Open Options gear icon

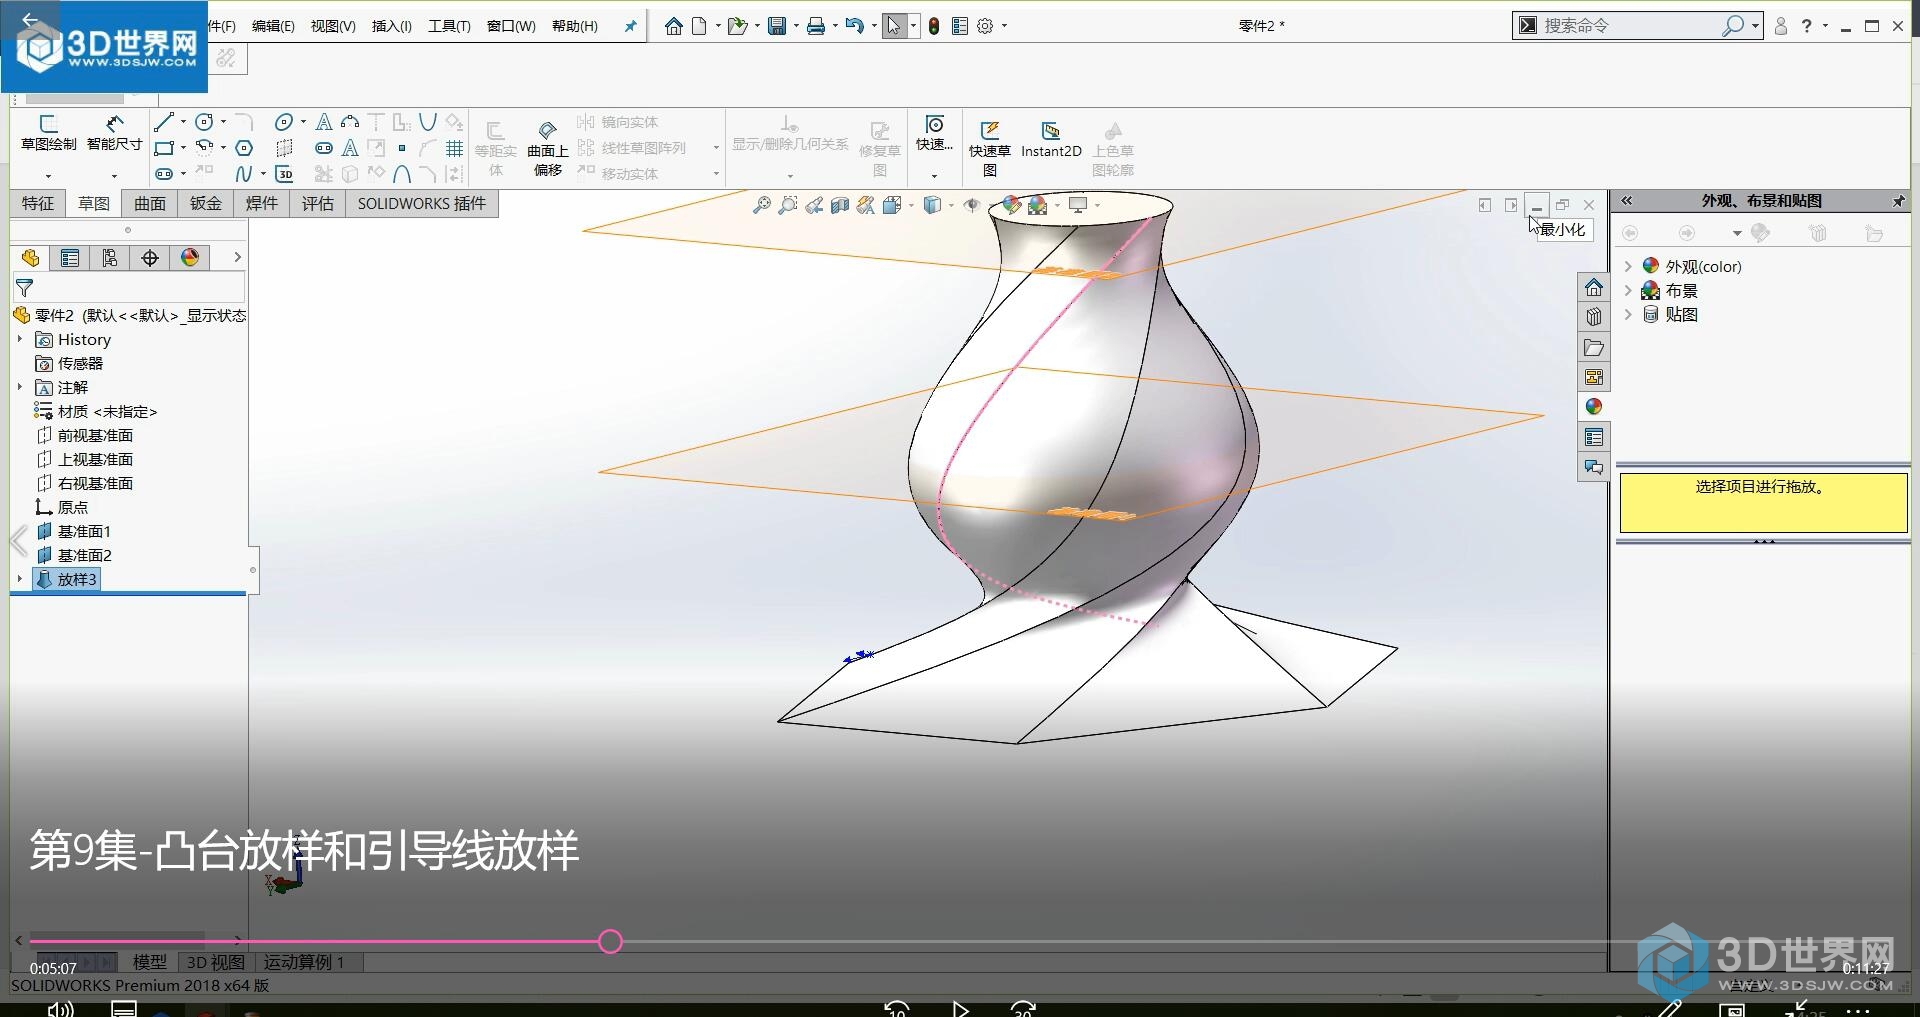[x=985, y=26]
